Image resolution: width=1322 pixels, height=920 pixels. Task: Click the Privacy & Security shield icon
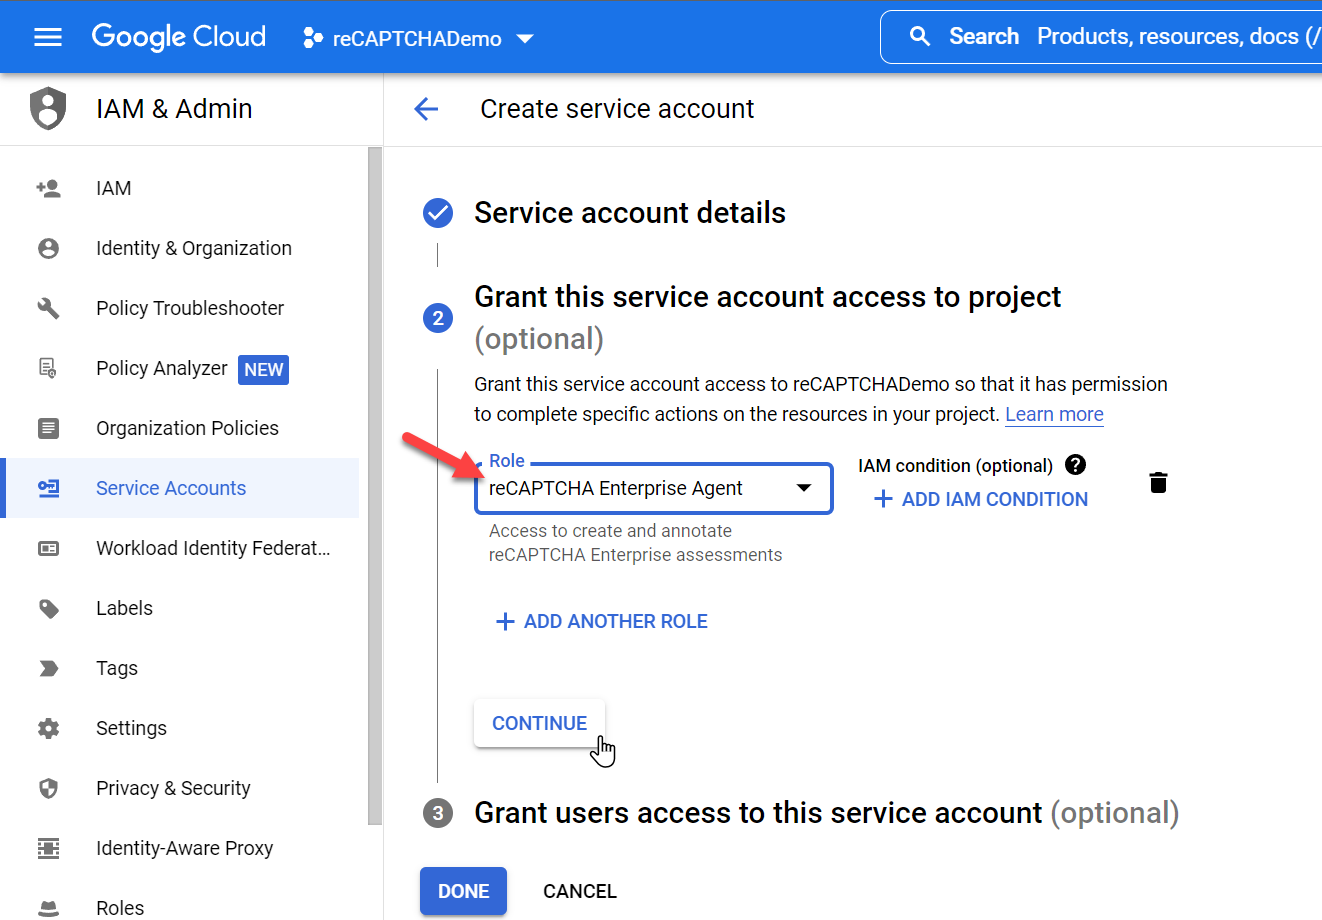(x=48, y=788)
